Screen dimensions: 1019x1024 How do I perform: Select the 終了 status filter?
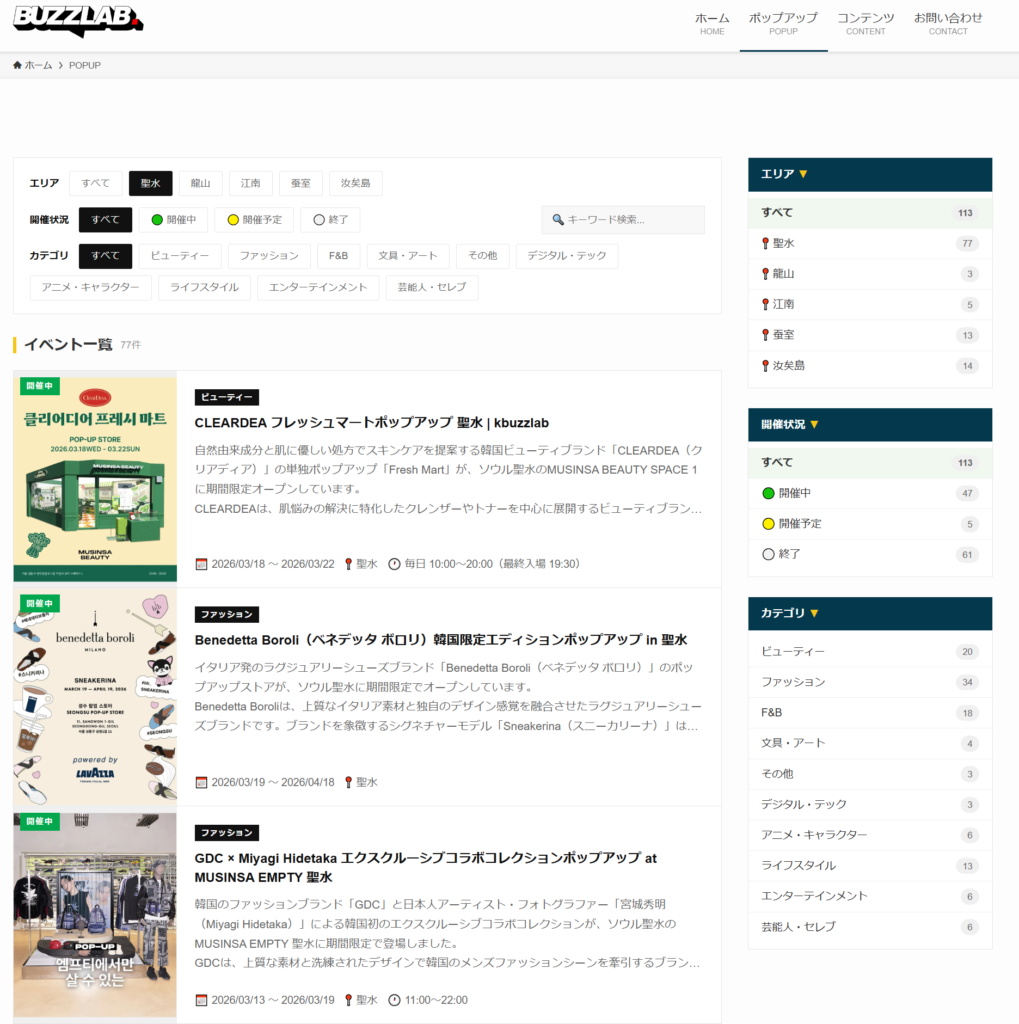coord(330,219)
